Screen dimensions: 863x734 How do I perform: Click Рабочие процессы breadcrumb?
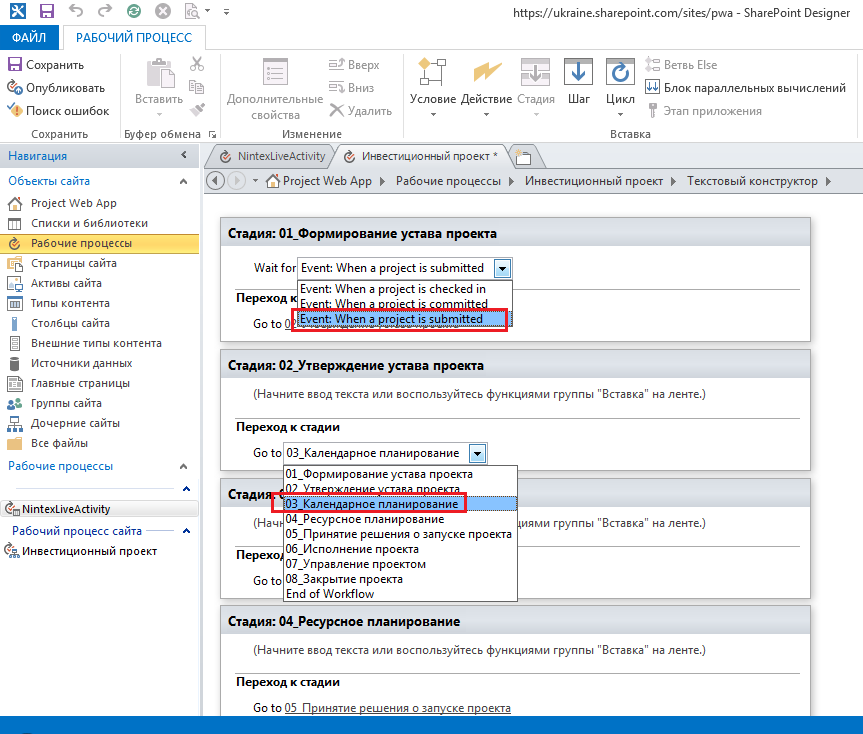449,181
